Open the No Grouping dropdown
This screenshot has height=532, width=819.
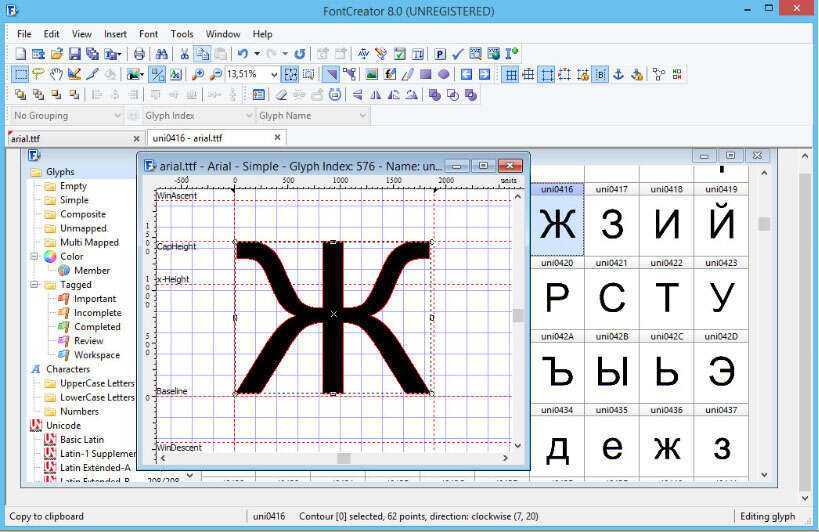click(116, 116)
